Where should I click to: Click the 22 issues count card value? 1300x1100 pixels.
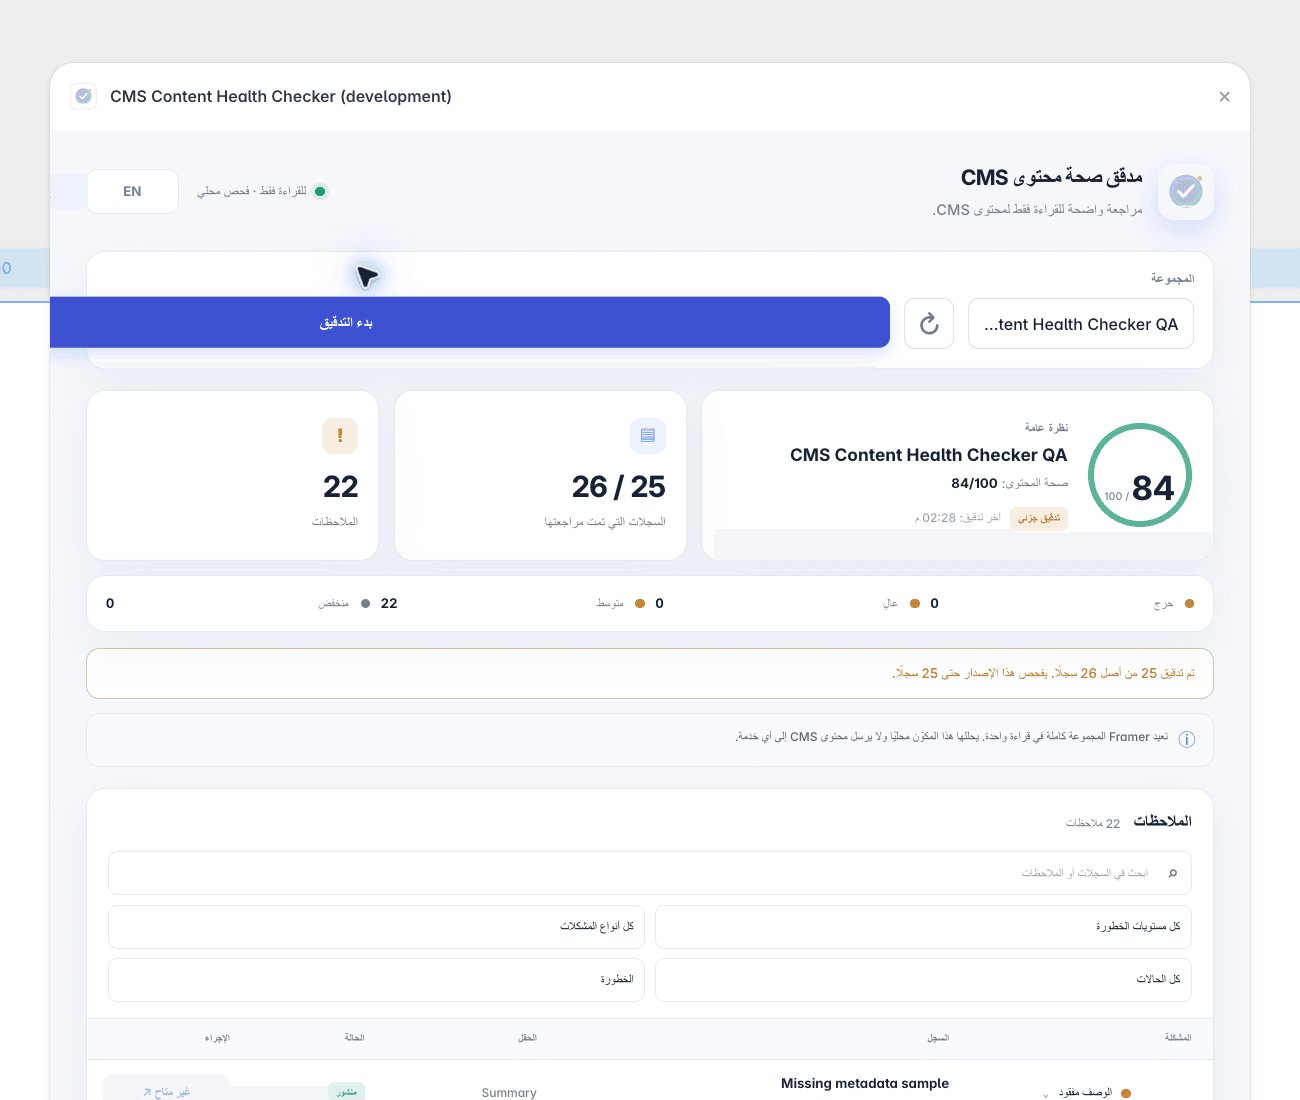click(x=340, y=486)
